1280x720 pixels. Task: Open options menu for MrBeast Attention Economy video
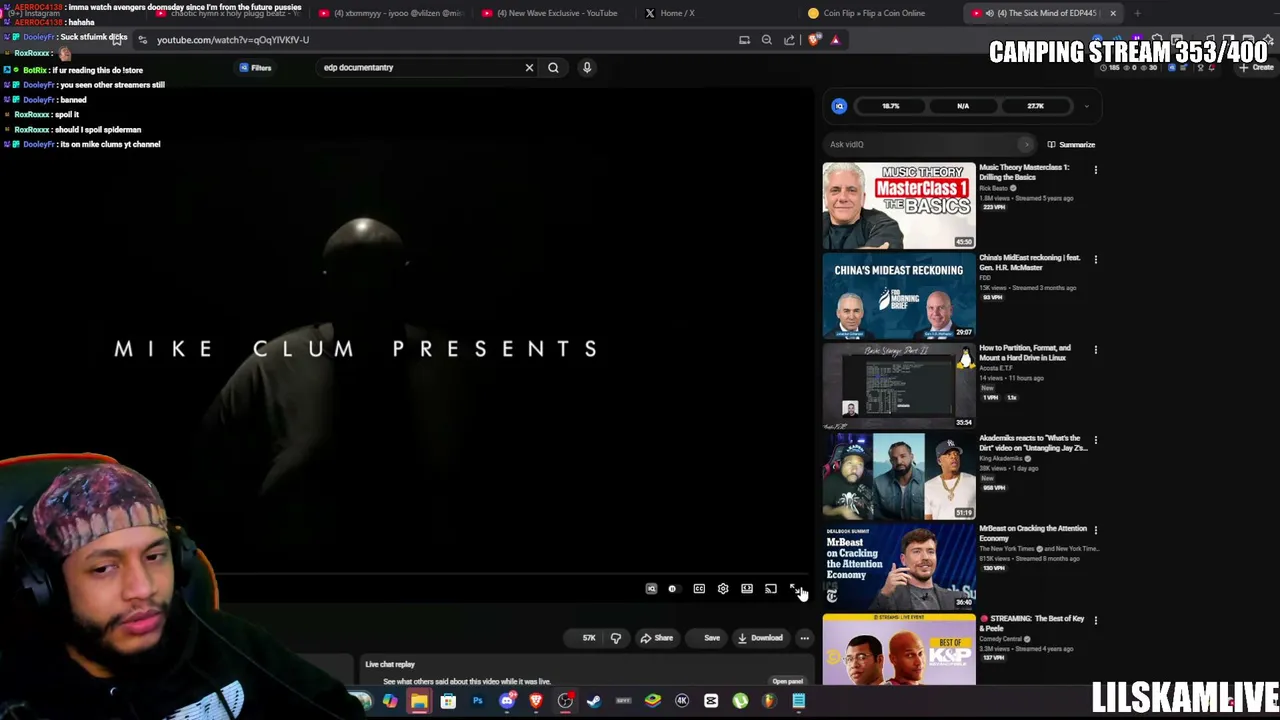tap(1096, 530)
